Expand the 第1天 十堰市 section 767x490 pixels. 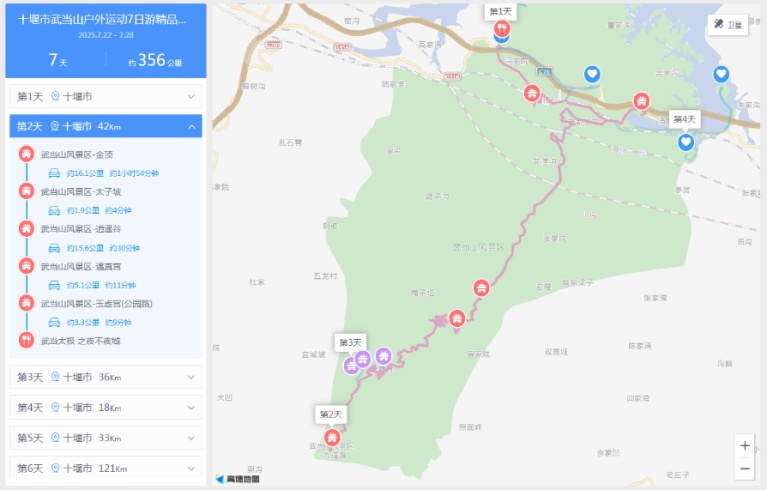tap(105, 96)
